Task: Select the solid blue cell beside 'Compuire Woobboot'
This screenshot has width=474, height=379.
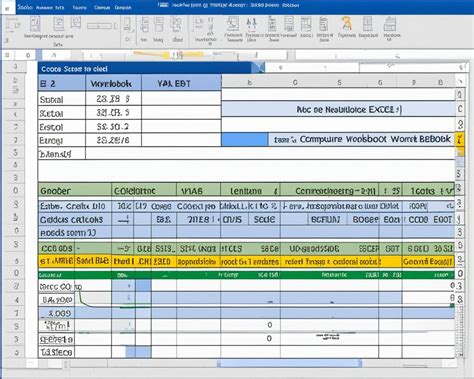Action: click(x=245, y=139)
